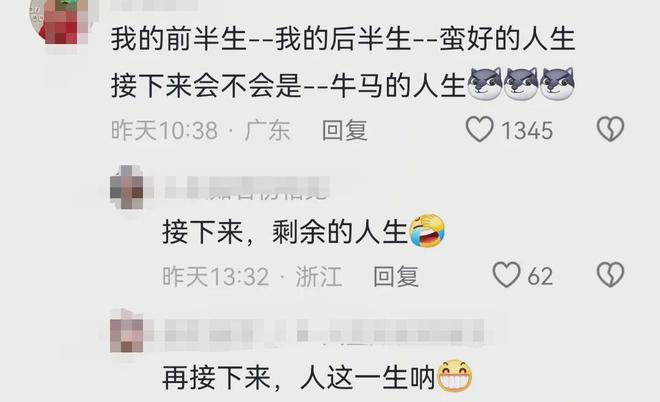
Task: Select the reply text 再接下来，人这一生呐
Action: click(x=299, y=378)
